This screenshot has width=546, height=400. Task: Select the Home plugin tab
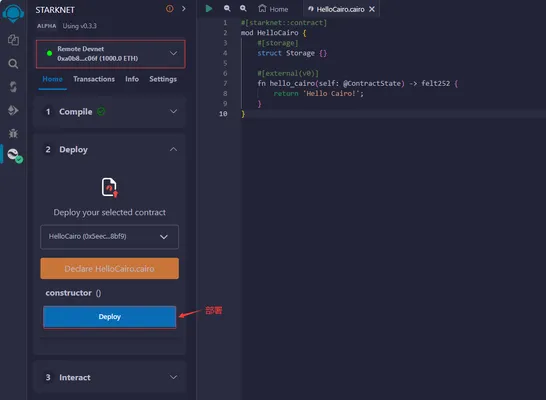tap(53, 79)
